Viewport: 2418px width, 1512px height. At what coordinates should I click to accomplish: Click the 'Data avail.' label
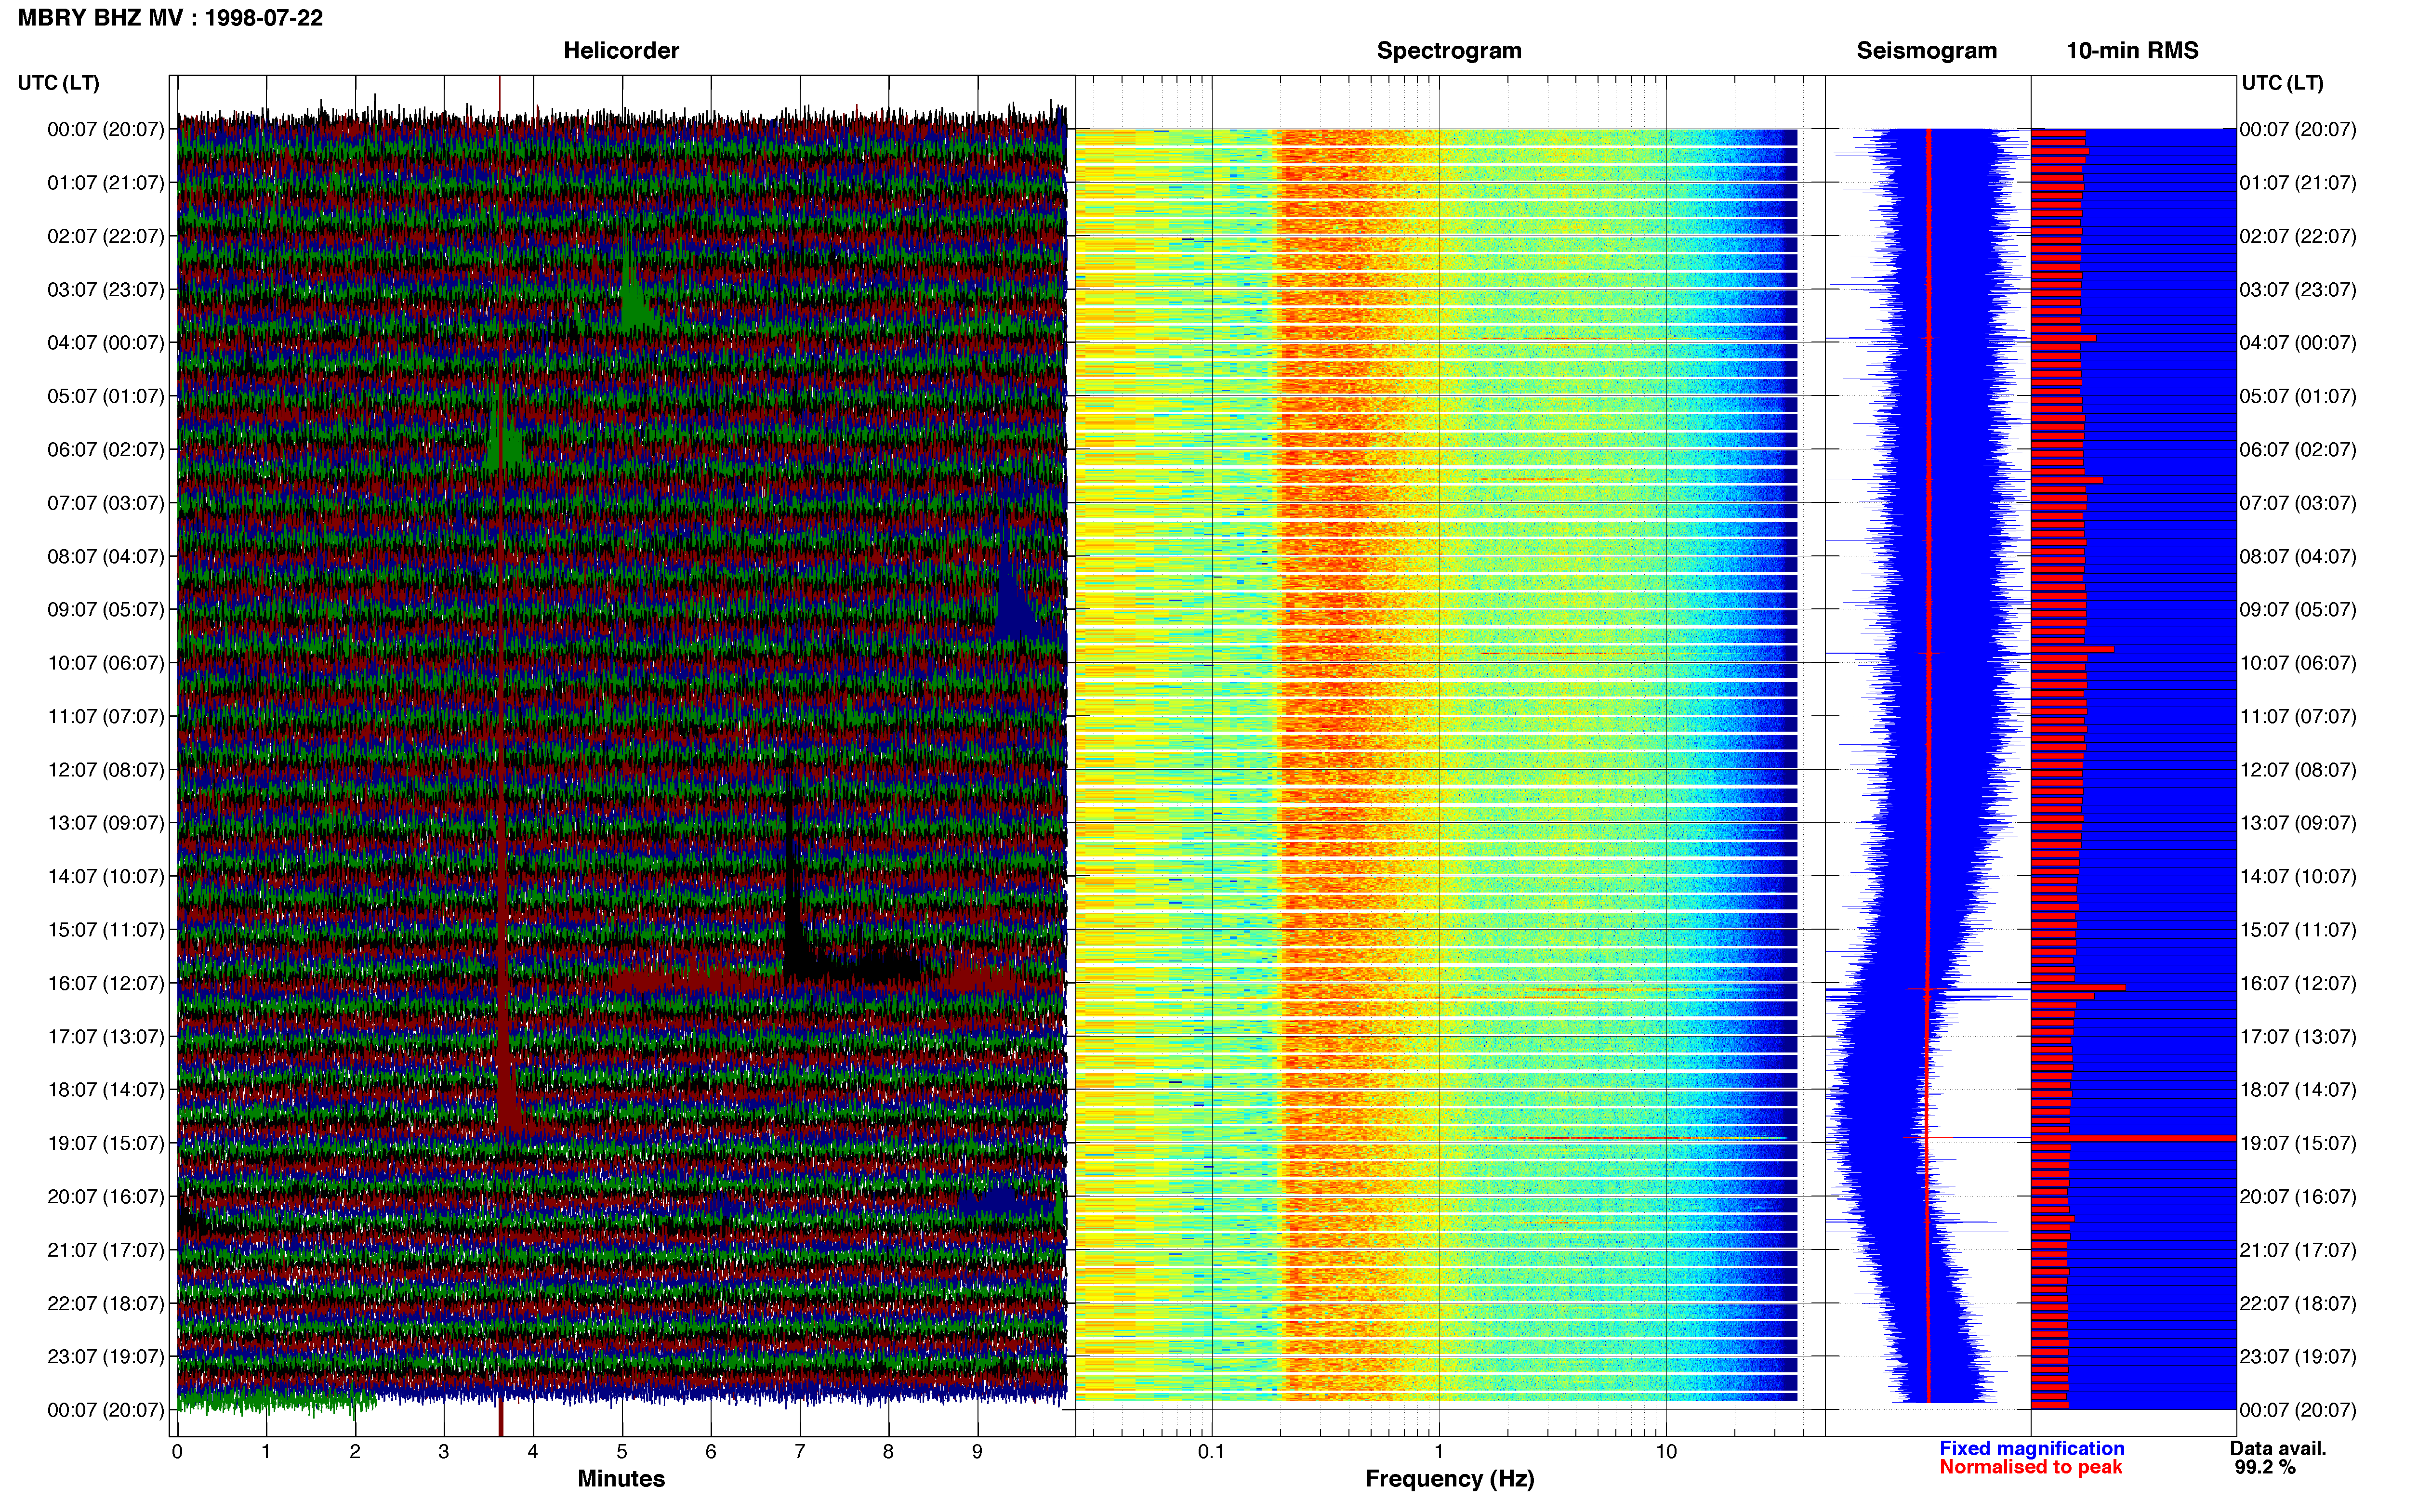[x=2278, y=1448]
